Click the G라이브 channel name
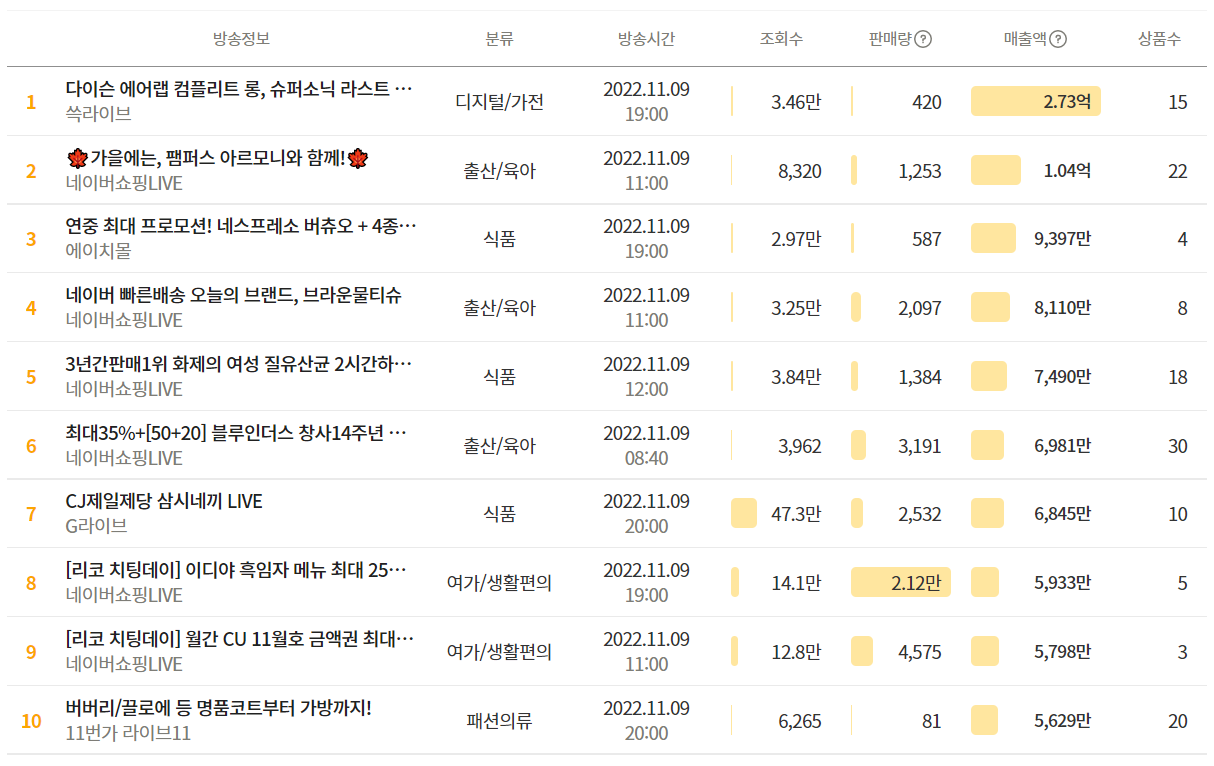The height and width of the screenshot is (766, 1214). pyautogui.click(x=96, y=526)
